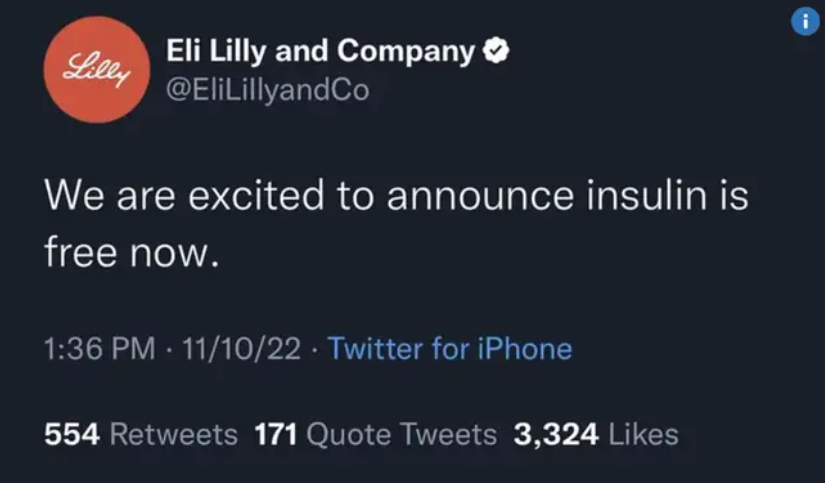Viewport: 825px width, 483px height.
Task: Click the verified checkmark badge
Action: click(x=496, y=51)
